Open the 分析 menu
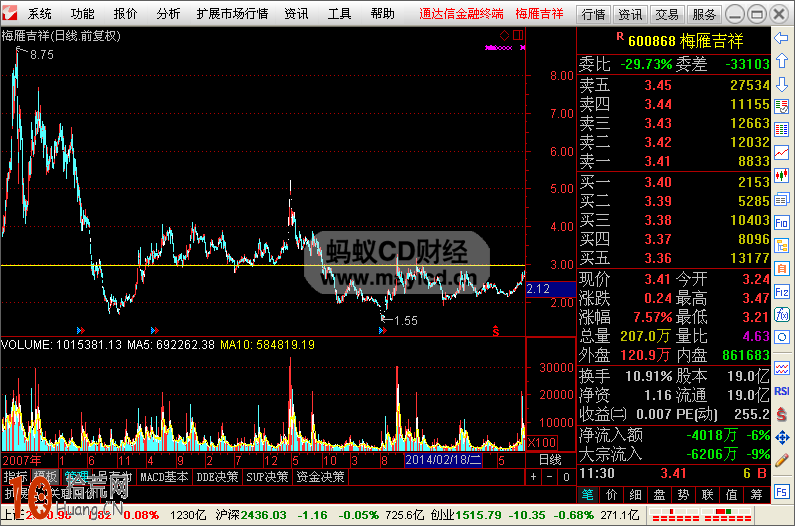 168,14
